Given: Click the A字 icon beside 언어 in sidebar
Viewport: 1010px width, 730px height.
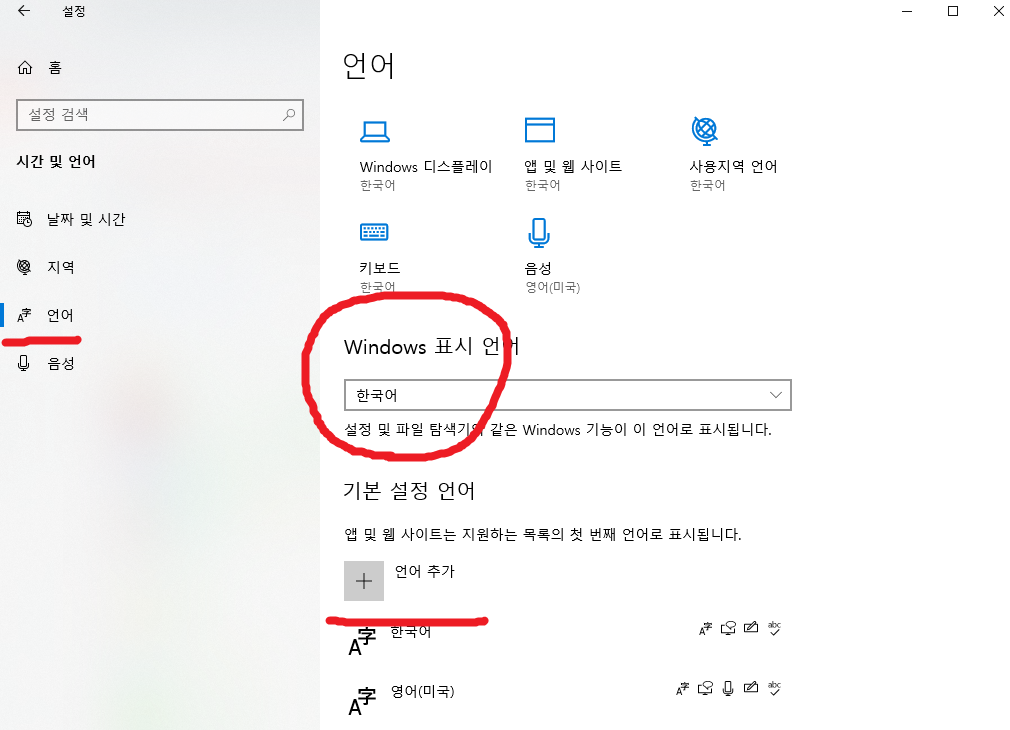Looking at the screenshot, I should pyautogui.click(x=24, y=315).
